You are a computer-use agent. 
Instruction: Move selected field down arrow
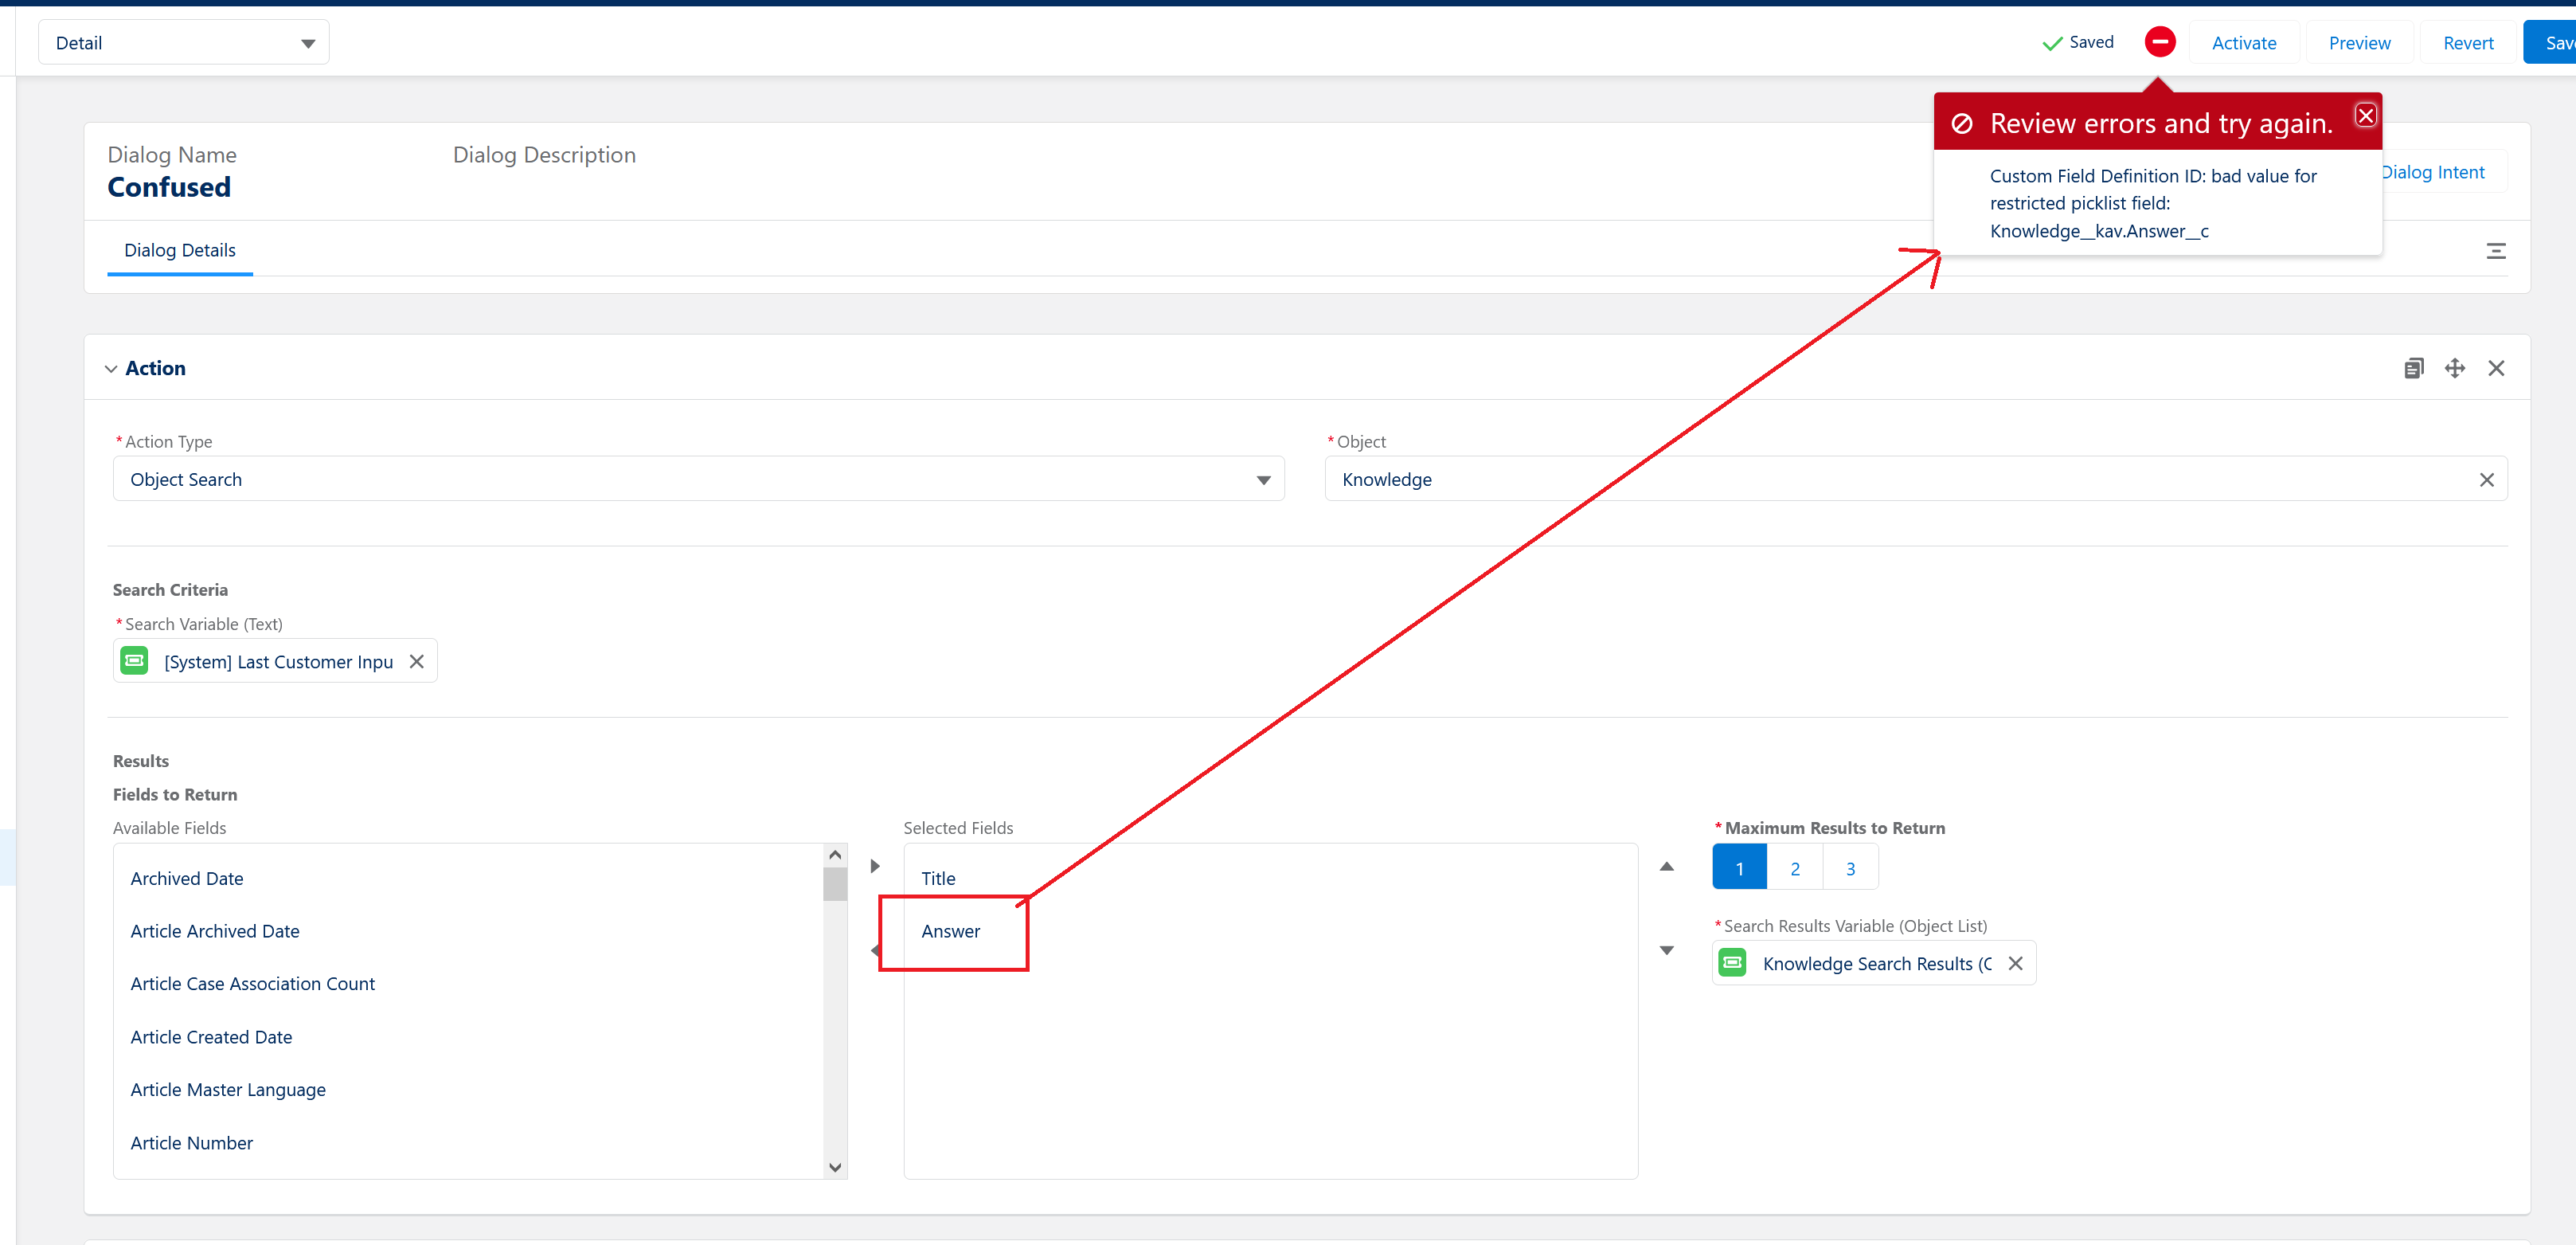pos(1666,950)
